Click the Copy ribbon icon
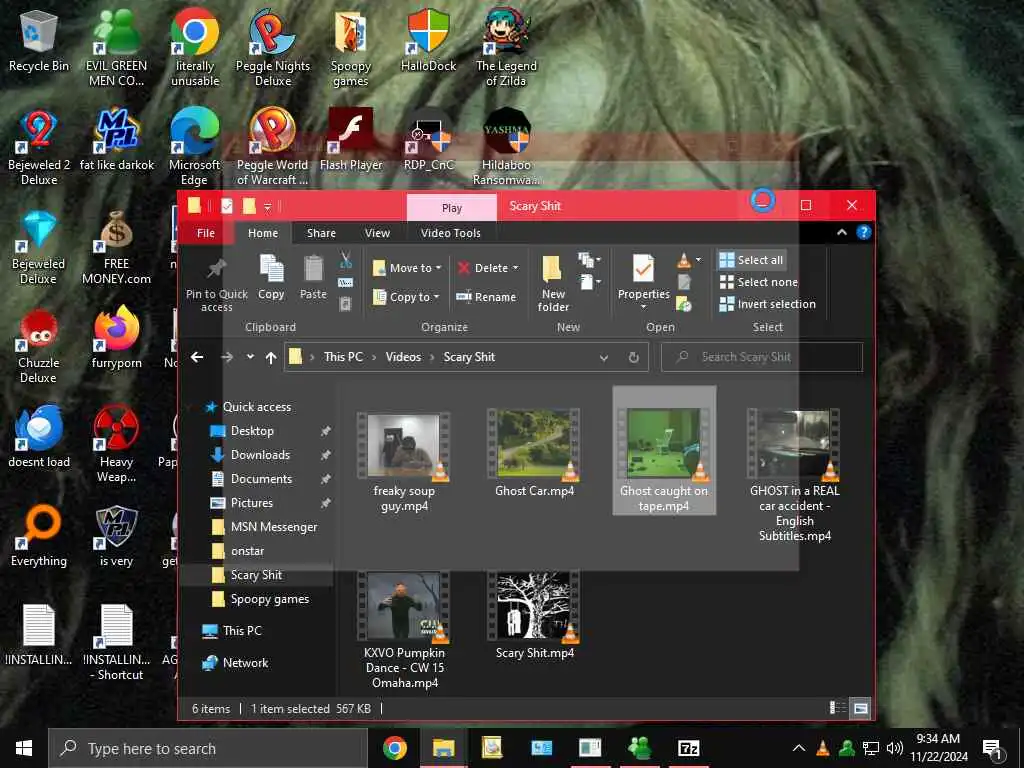1024x768 pixels. pos(271,277)
